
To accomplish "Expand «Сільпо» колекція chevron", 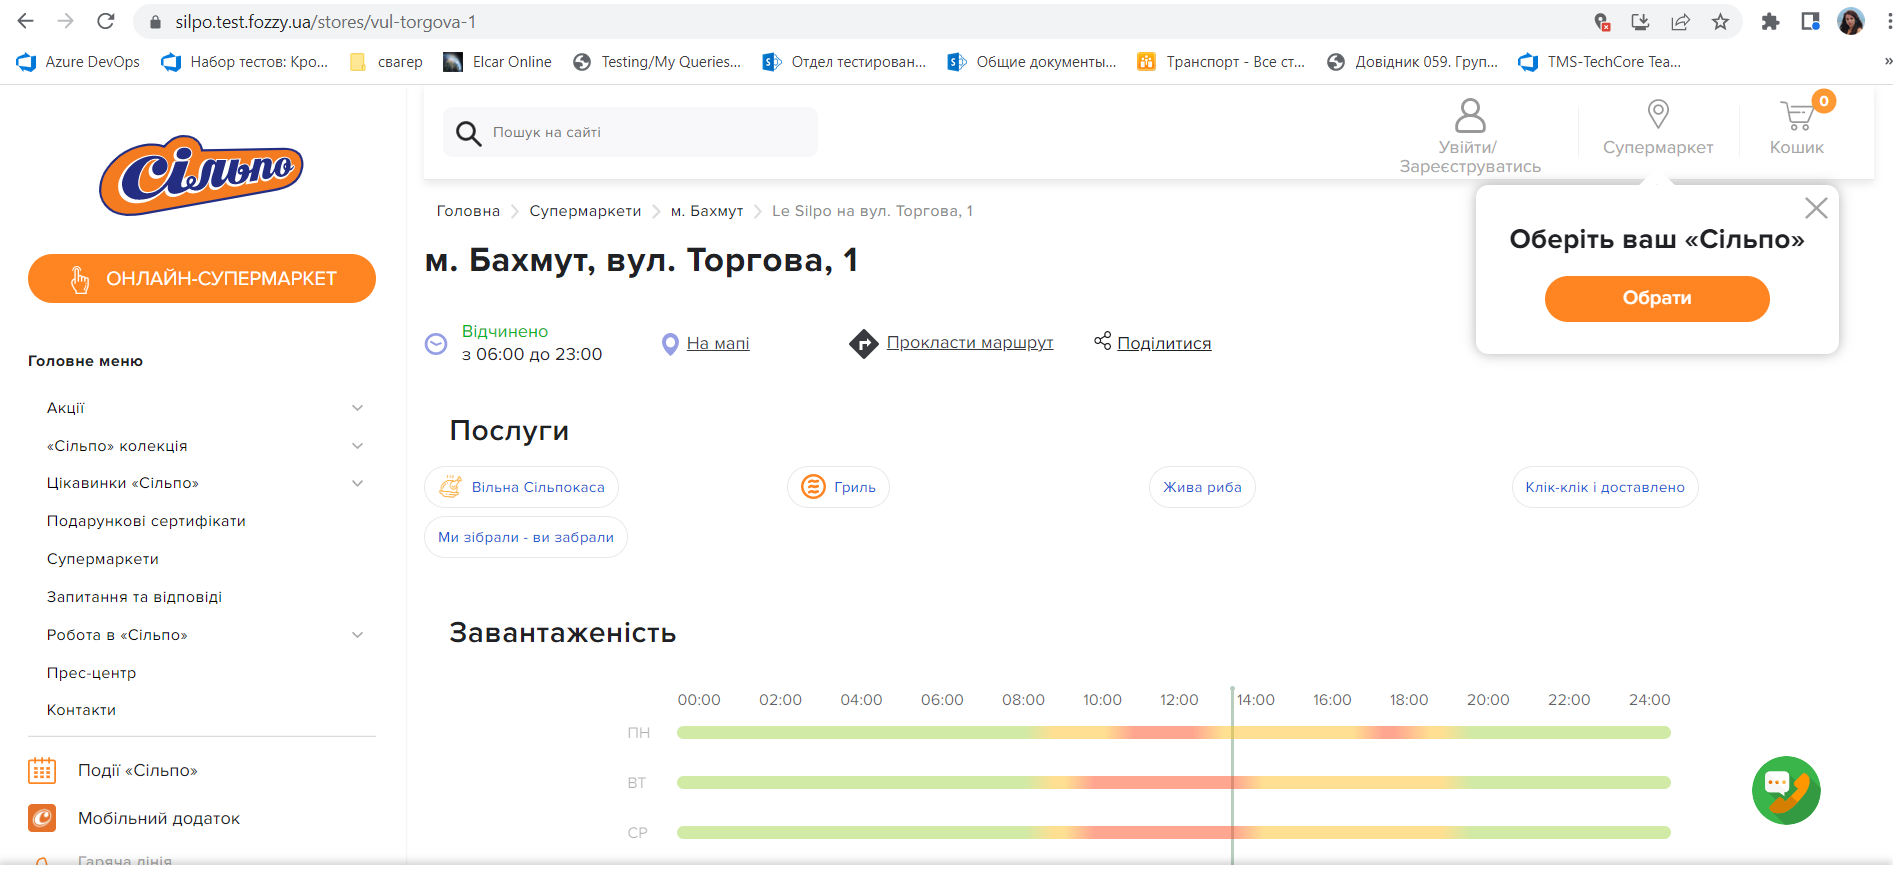I will (357, 446).
